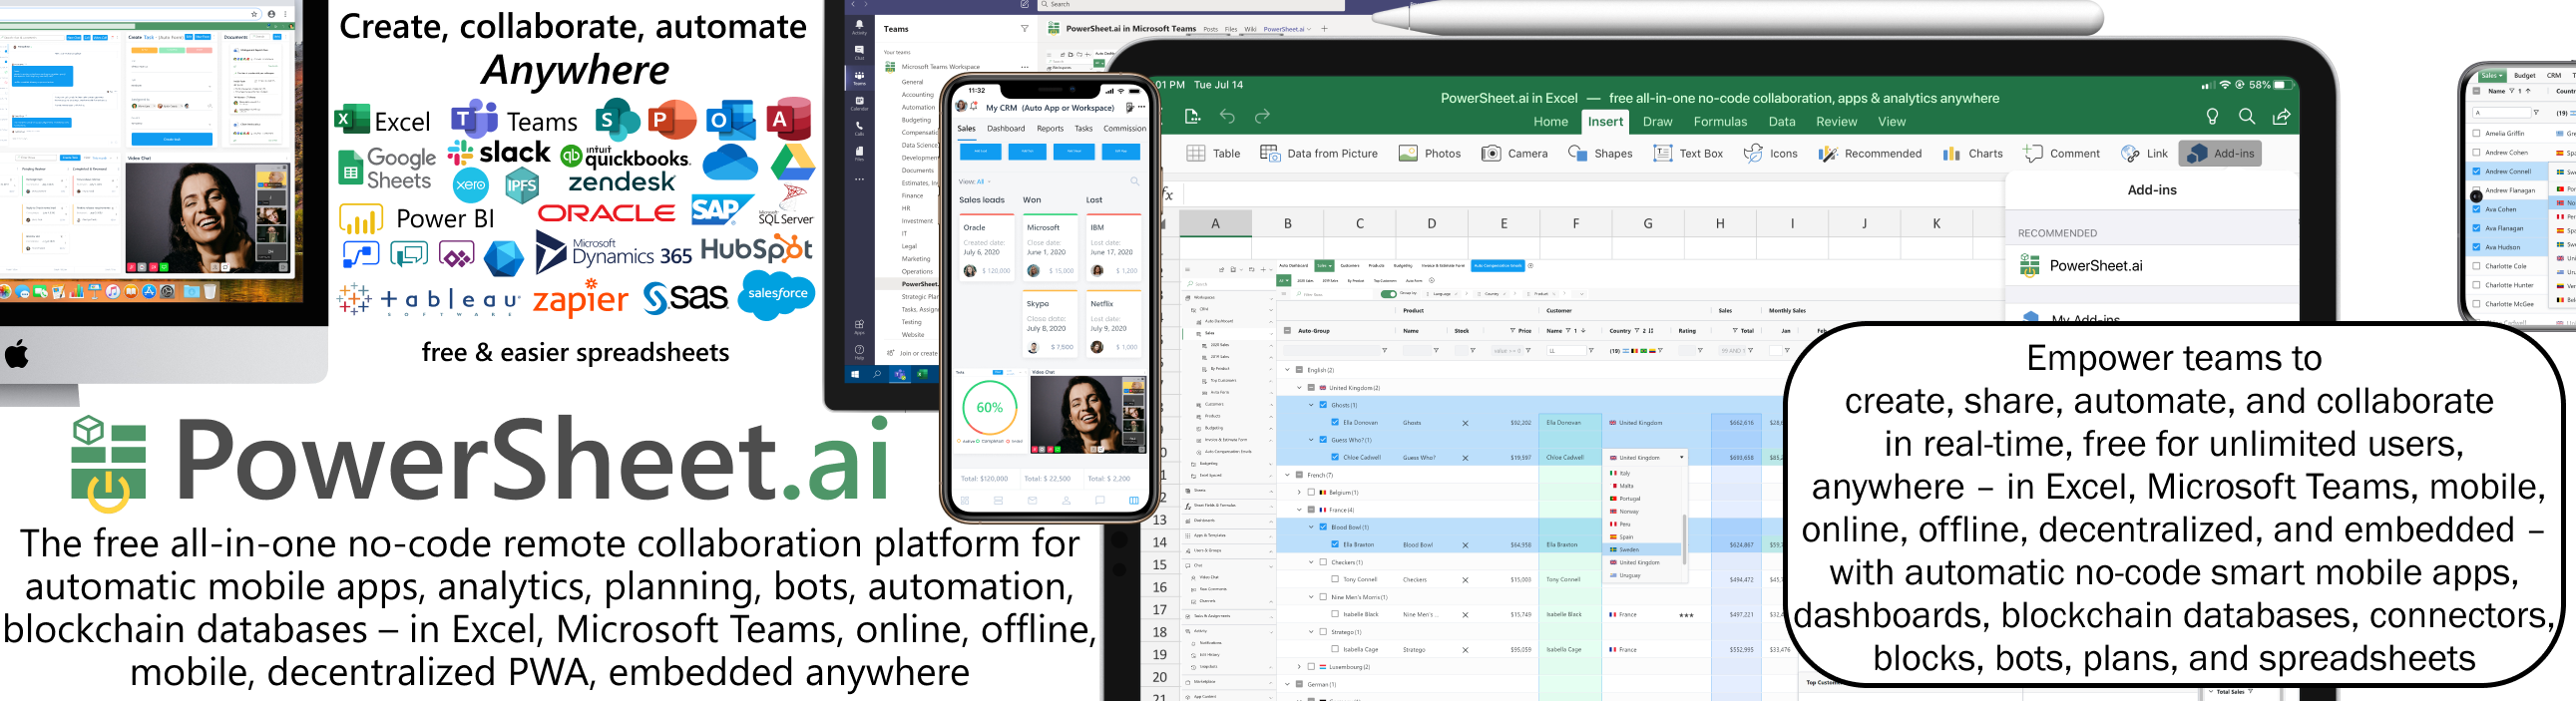Viewport: 2576px width, 701px height.
Task: Tap the Share icon in Excel's header
Action: point(2282,117)
